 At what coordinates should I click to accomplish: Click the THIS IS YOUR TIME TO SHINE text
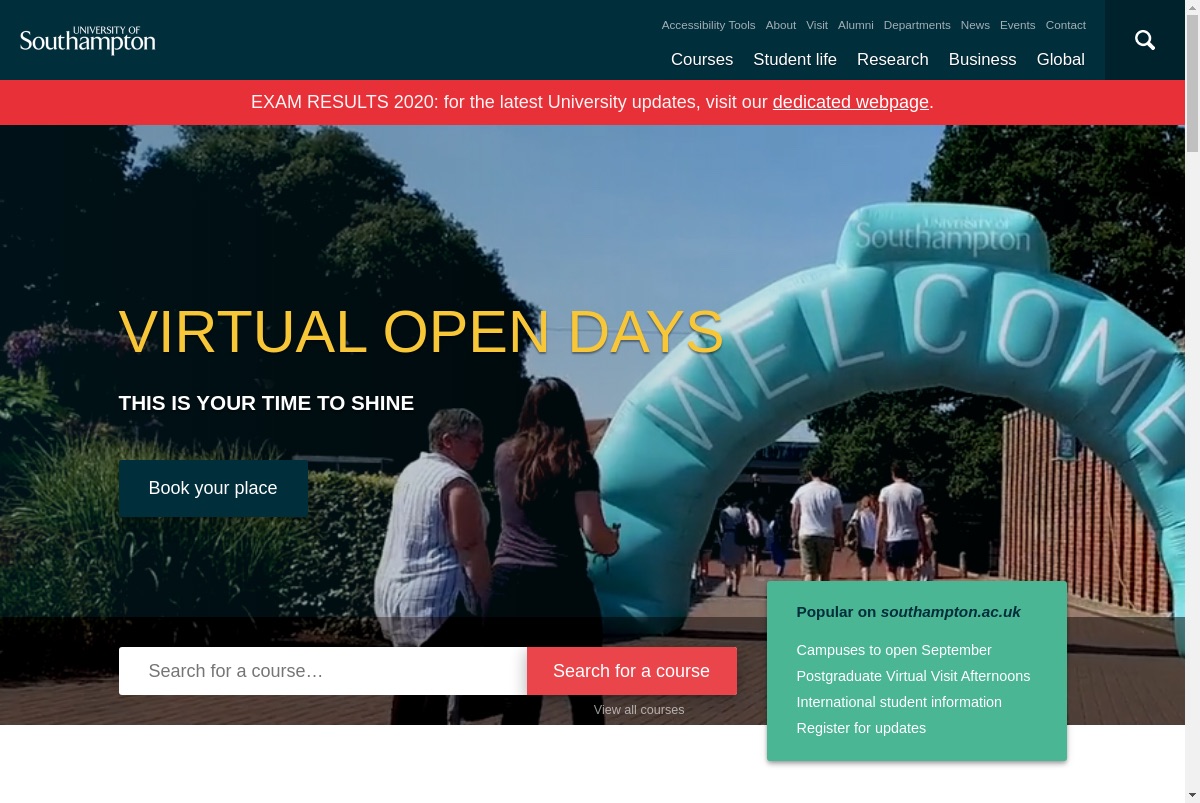coord(266,403)
